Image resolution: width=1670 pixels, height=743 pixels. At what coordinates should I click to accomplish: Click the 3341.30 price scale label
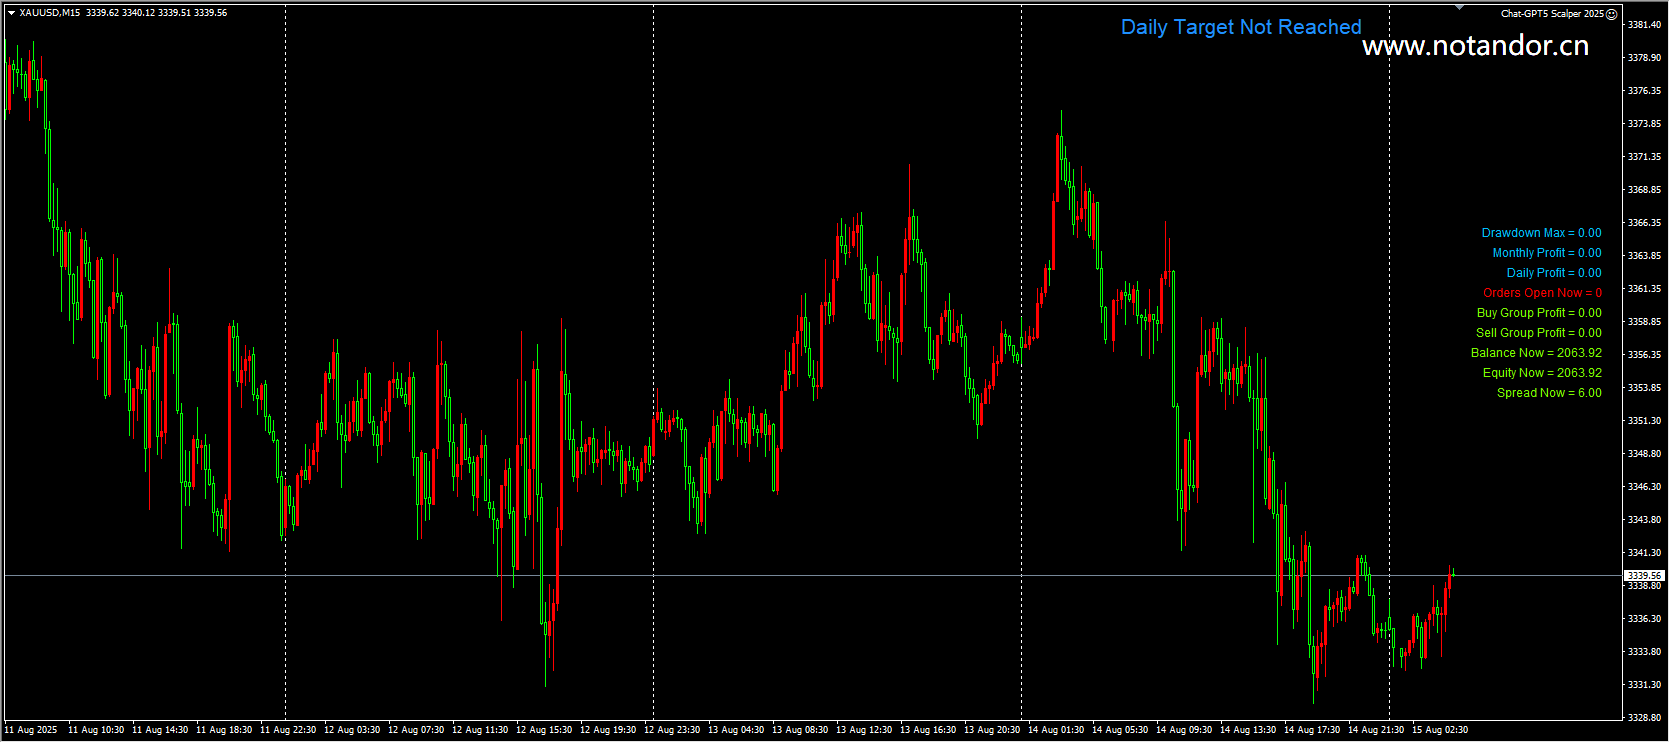pyautogui.click(x=1645, y=553)
